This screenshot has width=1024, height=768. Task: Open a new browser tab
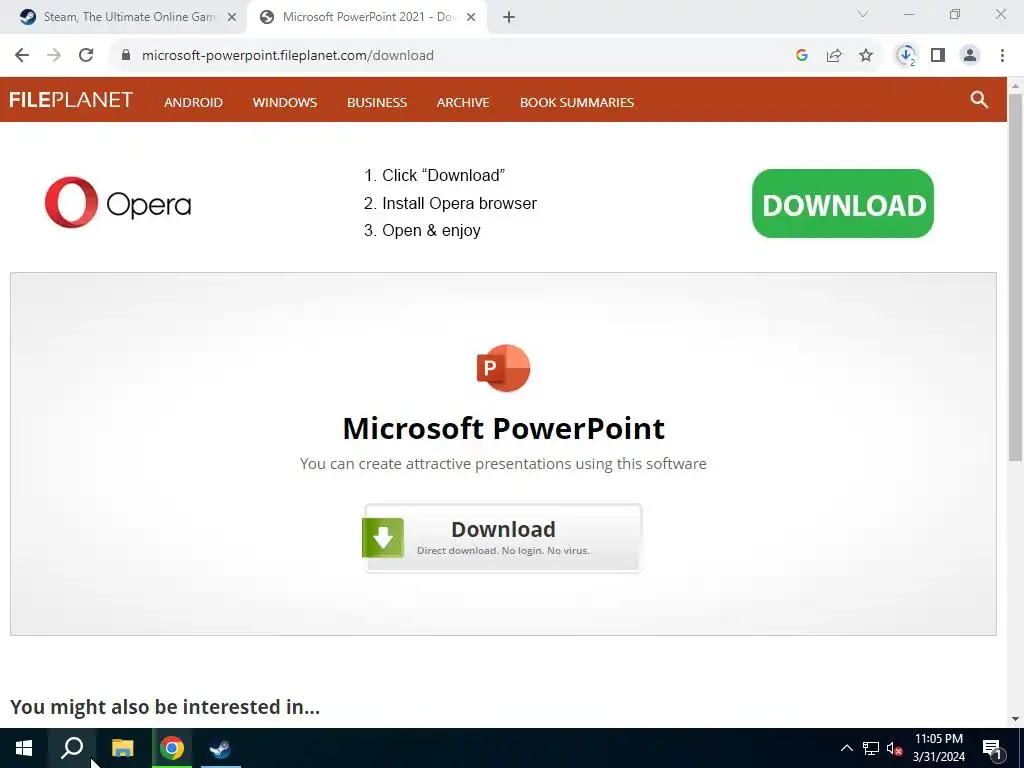tap(509, 18)
